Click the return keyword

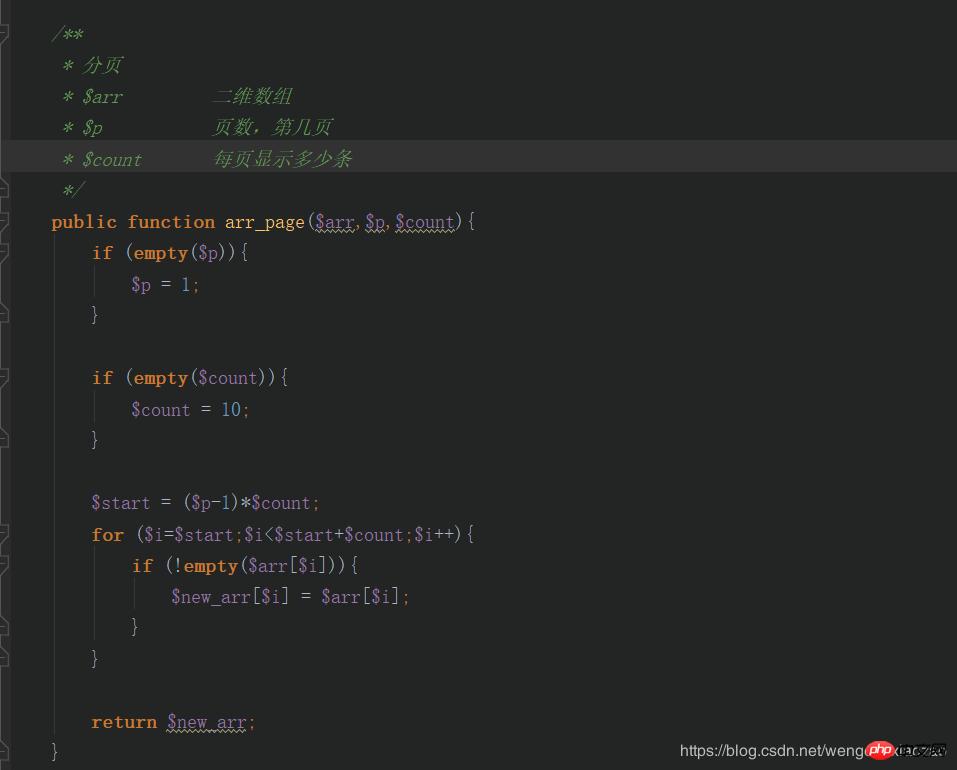click(124, 722)
